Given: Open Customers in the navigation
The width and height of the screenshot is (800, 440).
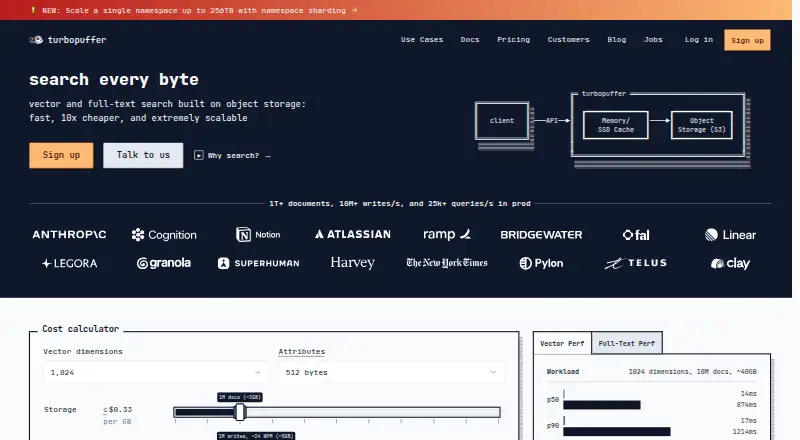Looking at the screenshot, I should (568, 40).
